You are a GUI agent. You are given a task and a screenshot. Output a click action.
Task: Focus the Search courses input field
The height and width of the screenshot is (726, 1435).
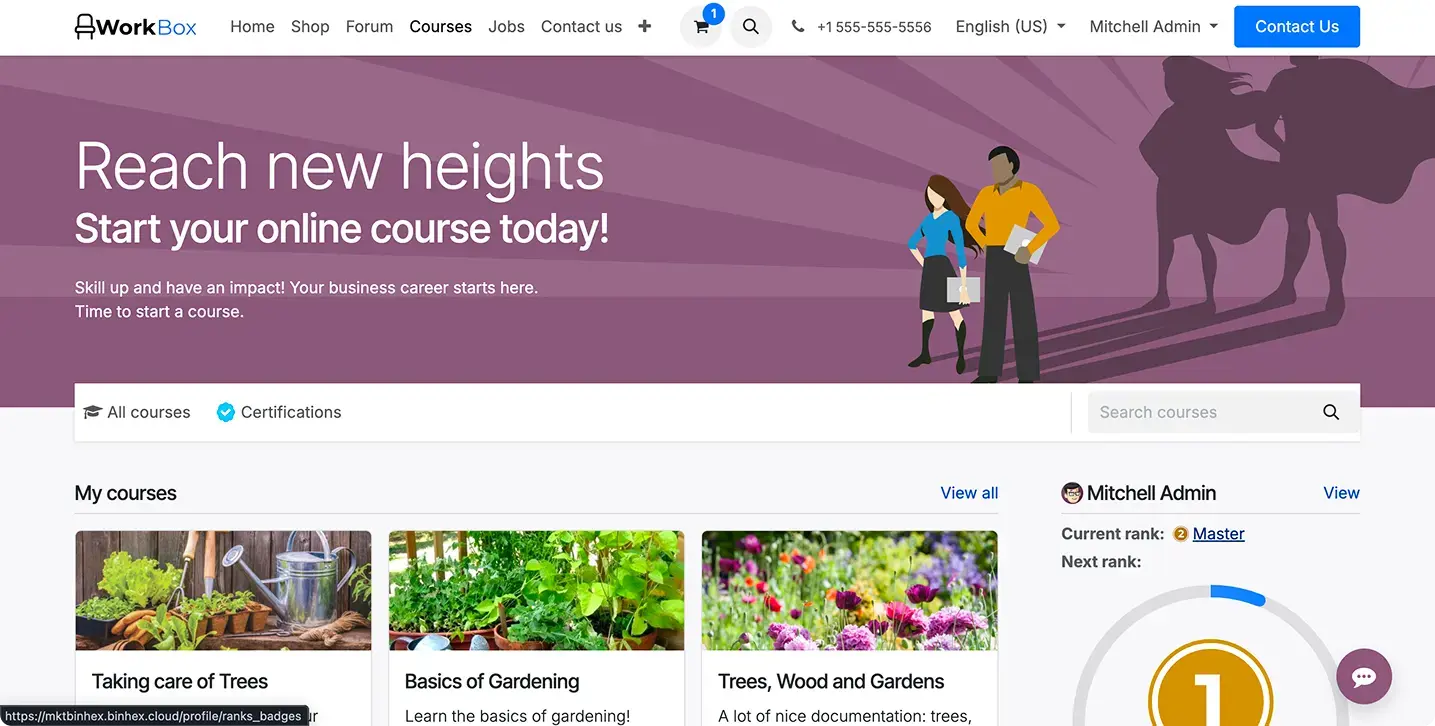click(1200, 412)
